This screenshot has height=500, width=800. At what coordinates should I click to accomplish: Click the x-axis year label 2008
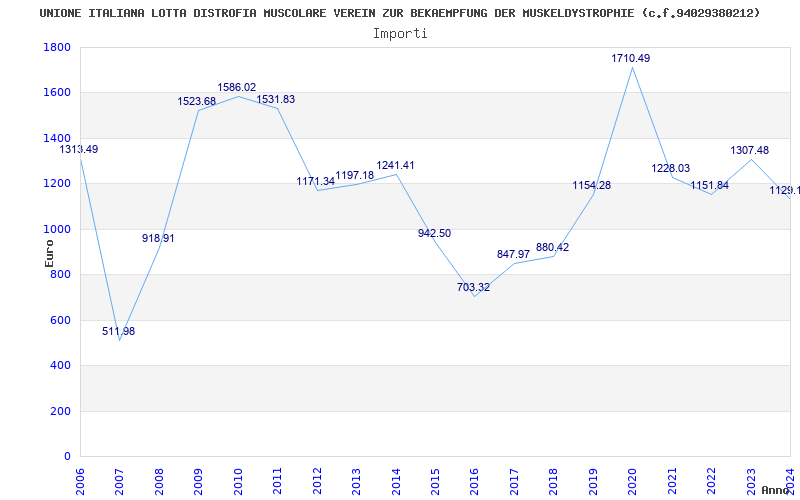[159, 481]
